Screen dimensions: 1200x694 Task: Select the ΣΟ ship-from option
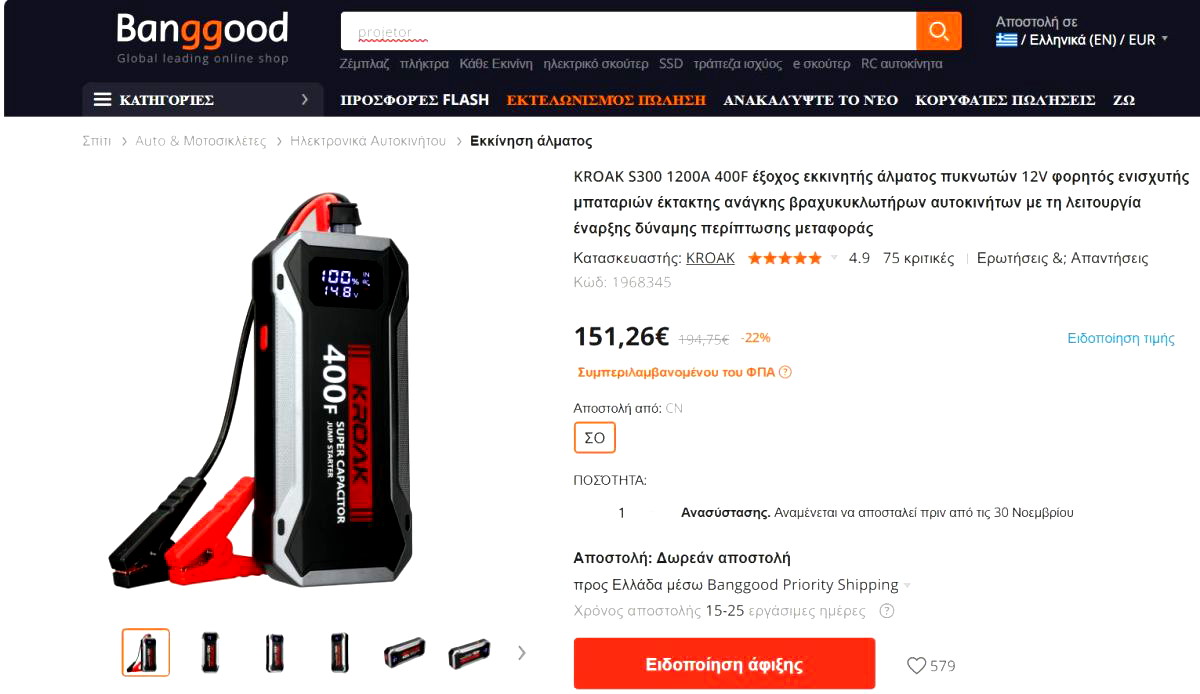(595, 438)
